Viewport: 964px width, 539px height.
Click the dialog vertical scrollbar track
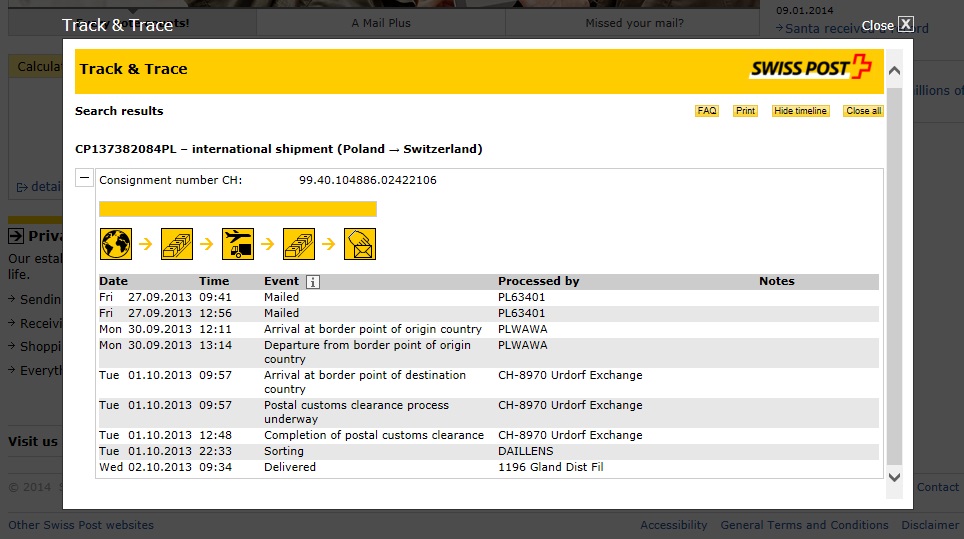(x=895, y=275)
